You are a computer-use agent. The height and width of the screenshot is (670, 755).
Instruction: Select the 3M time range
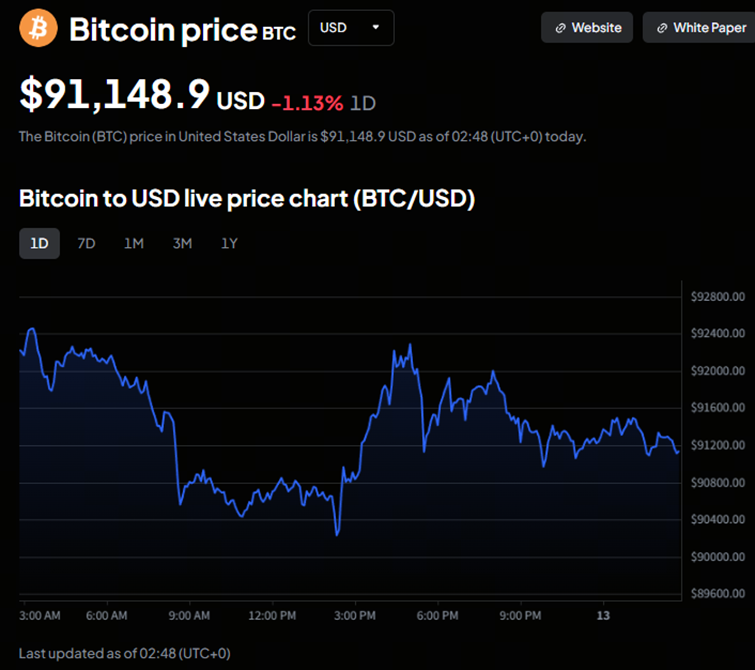[182, 243]
